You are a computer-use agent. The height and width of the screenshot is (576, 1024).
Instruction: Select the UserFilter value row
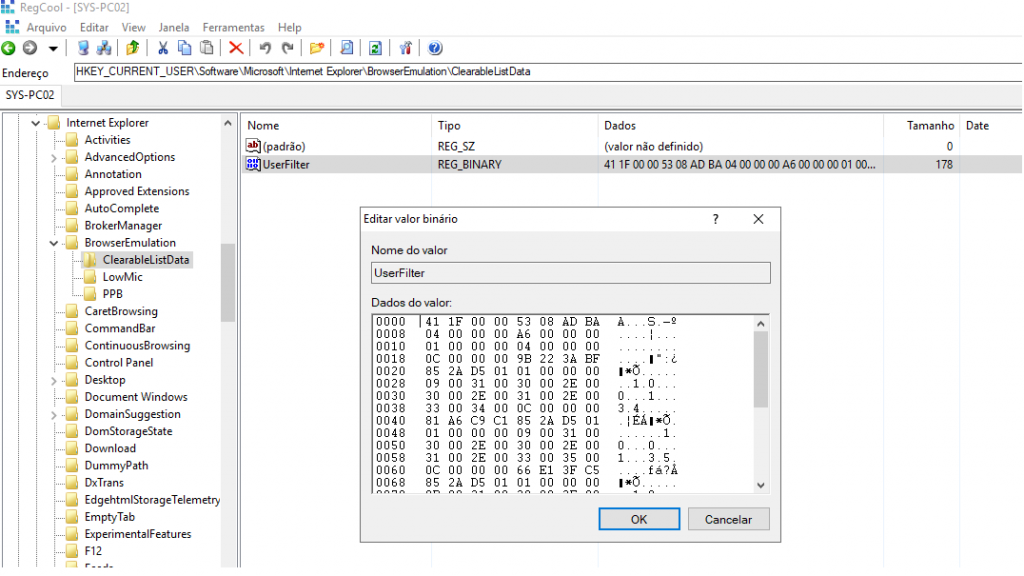pyautogui.click(x=631, y=165)
